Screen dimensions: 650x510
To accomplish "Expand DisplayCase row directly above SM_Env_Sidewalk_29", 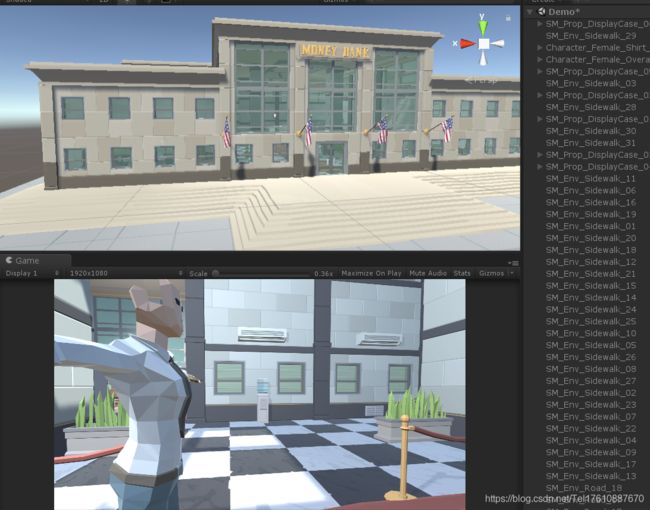I will tap(540, 24).
